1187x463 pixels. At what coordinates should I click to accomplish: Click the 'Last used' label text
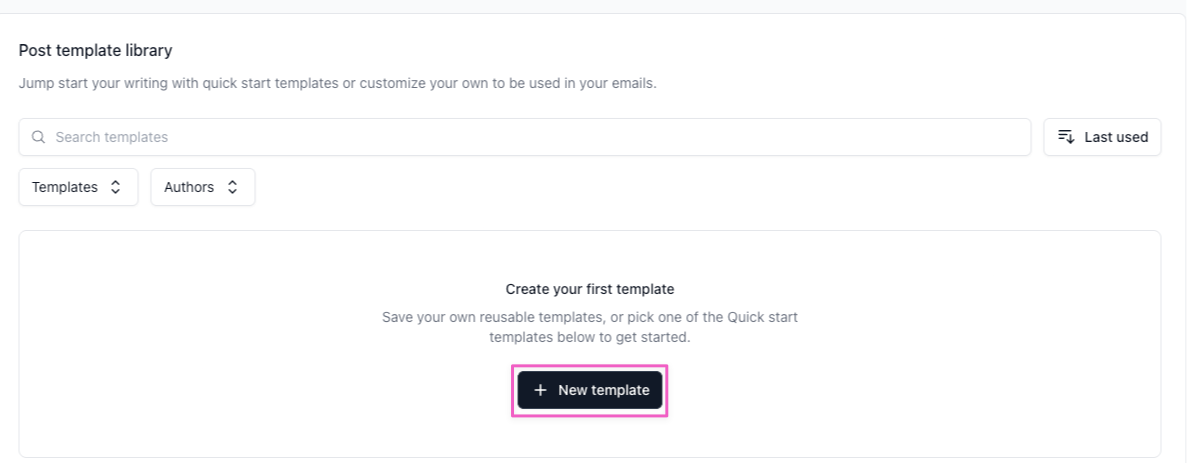tap(1117, 137)
